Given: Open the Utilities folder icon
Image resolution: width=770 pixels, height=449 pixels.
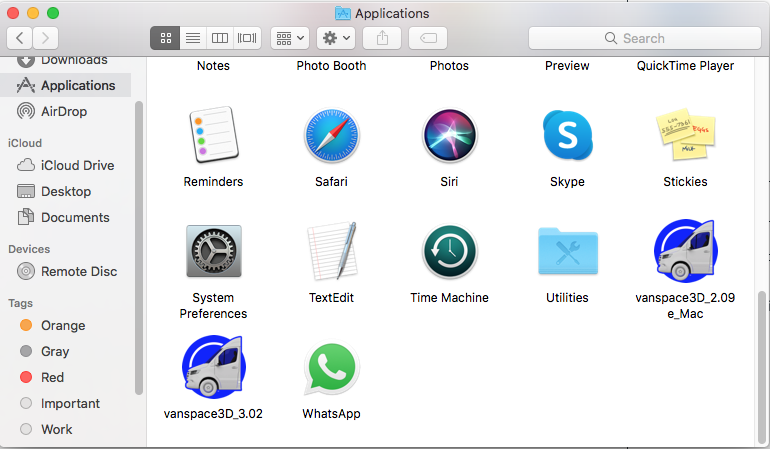Looking at the screenshot, I should [568, 251].
